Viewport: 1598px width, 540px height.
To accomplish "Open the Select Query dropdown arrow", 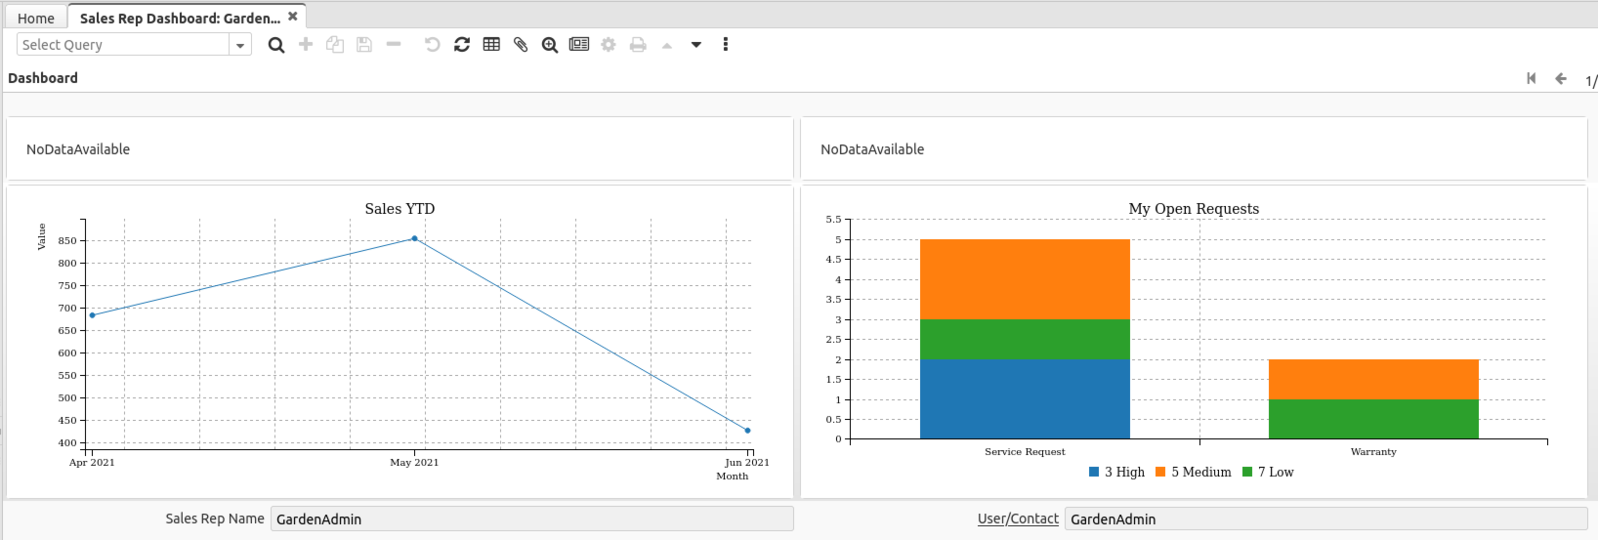I will pyautogui.click(x=240, y=45).
